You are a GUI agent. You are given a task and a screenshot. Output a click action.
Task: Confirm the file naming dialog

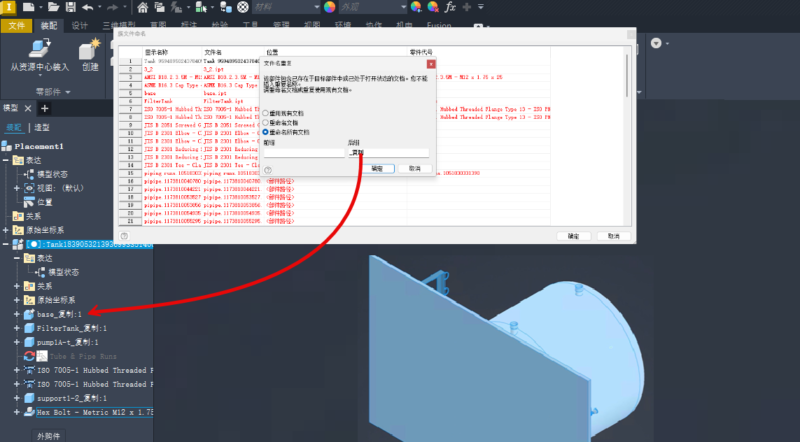tap(573, 236)
